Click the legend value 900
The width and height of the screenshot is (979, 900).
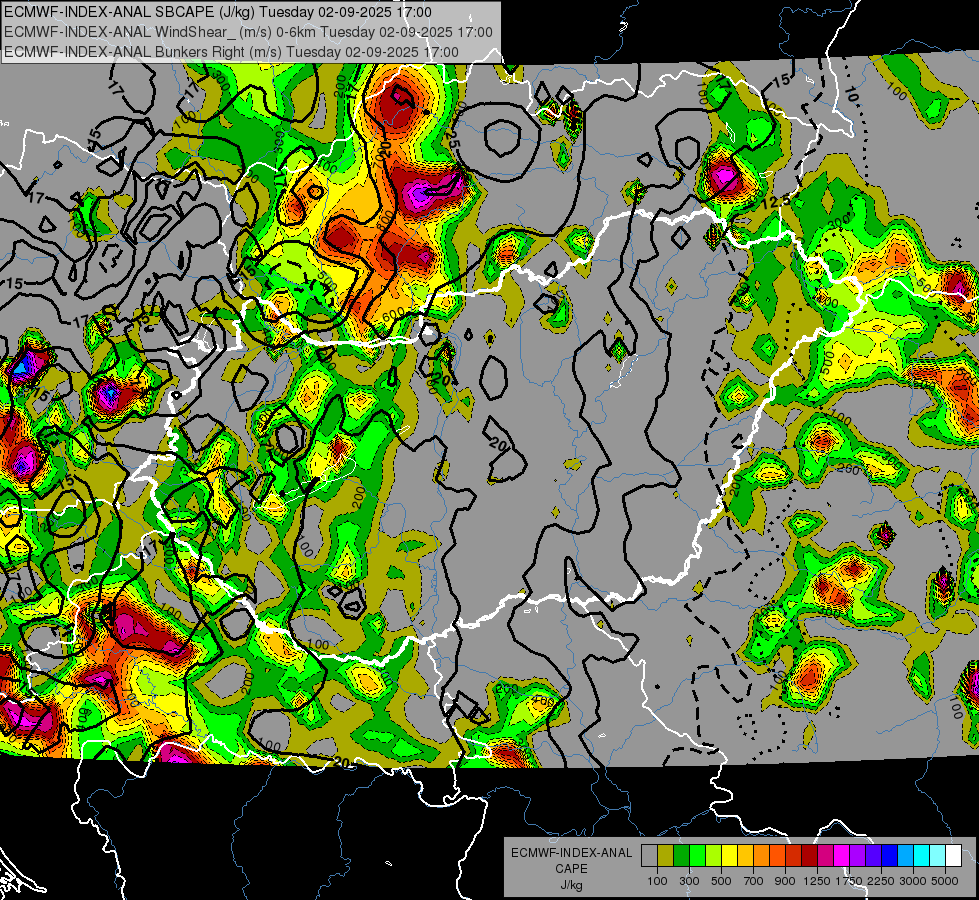pyautogui.click(x=785, y=881)
